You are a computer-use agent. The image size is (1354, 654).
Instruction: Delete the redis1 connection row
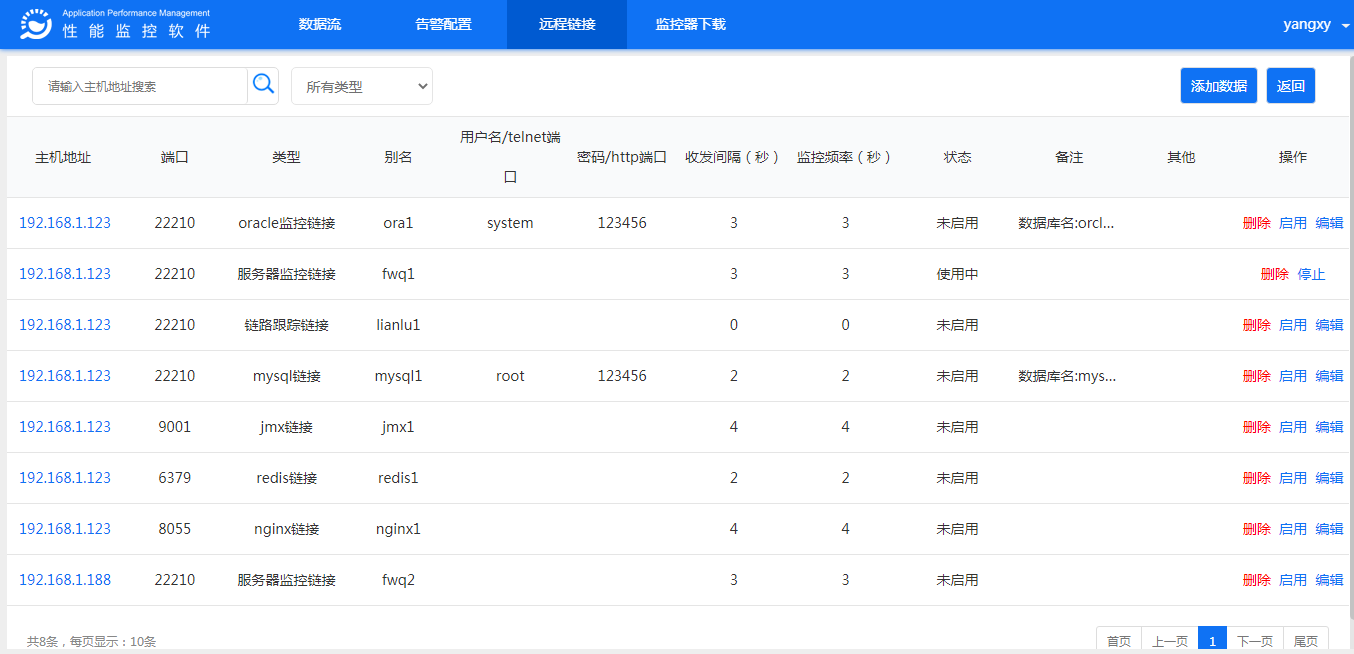click(x=1256, y=478)
